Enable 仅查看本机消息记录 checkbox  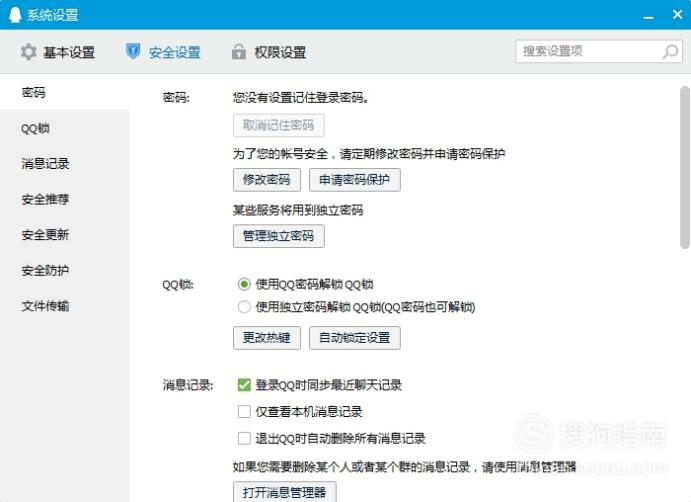point(244,412)
